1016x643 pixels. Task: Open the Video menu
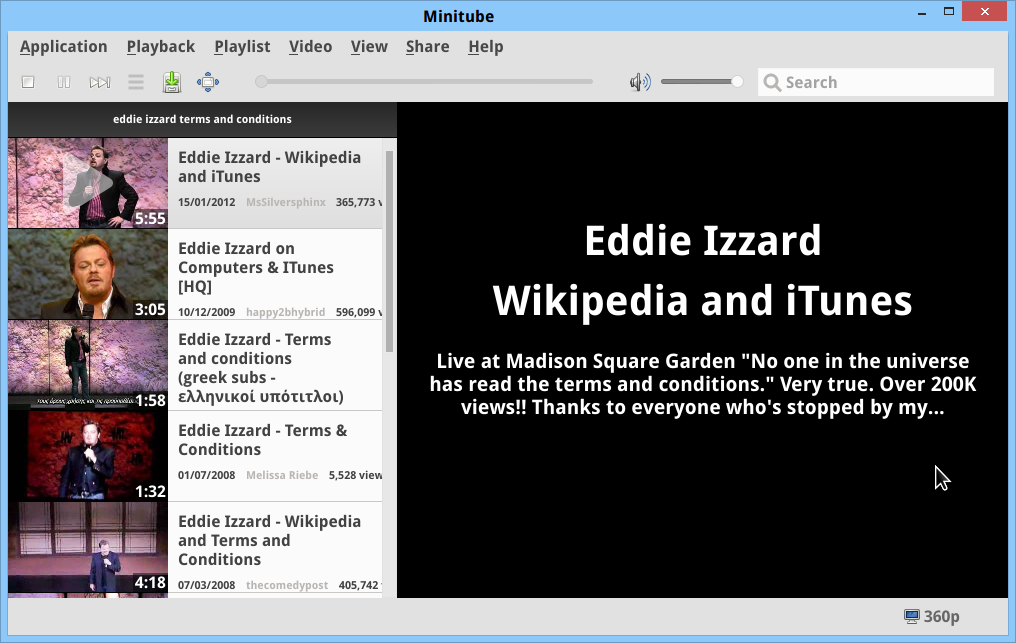pos(310,47)
